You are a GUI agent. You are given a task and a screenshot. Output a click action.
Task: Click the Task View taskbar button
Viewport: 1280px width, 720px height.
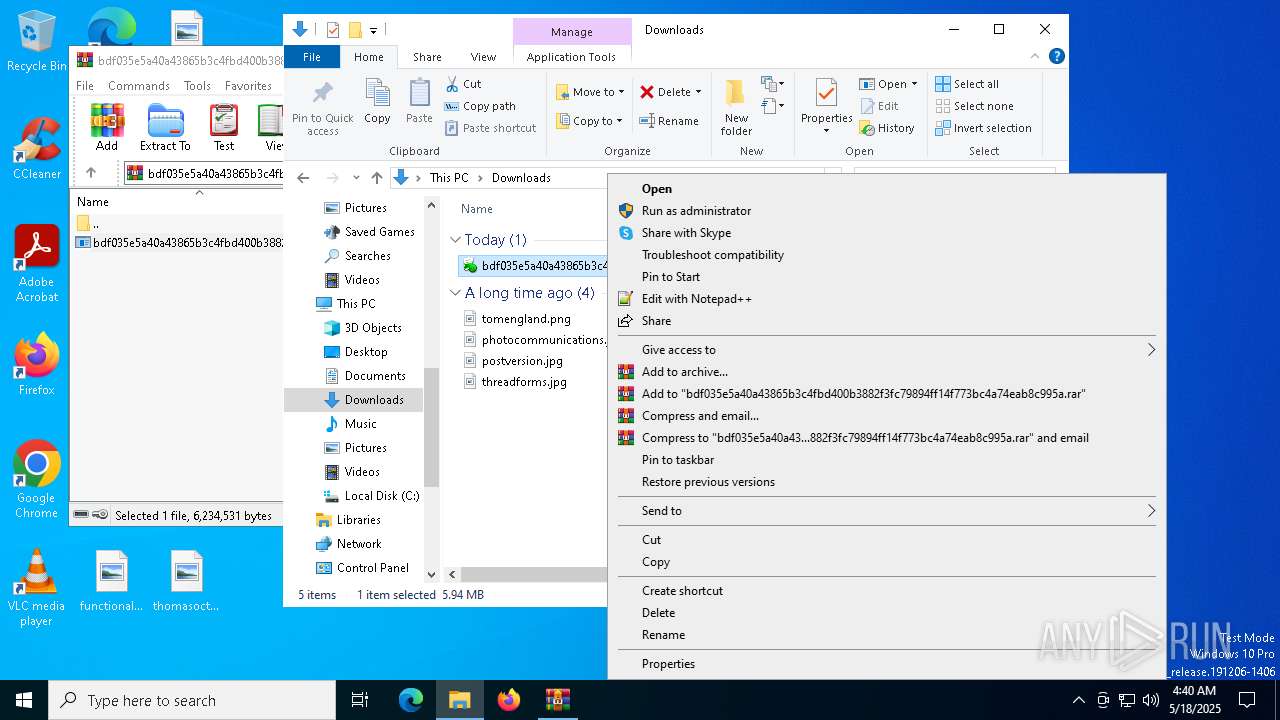(x=360, y=700)
